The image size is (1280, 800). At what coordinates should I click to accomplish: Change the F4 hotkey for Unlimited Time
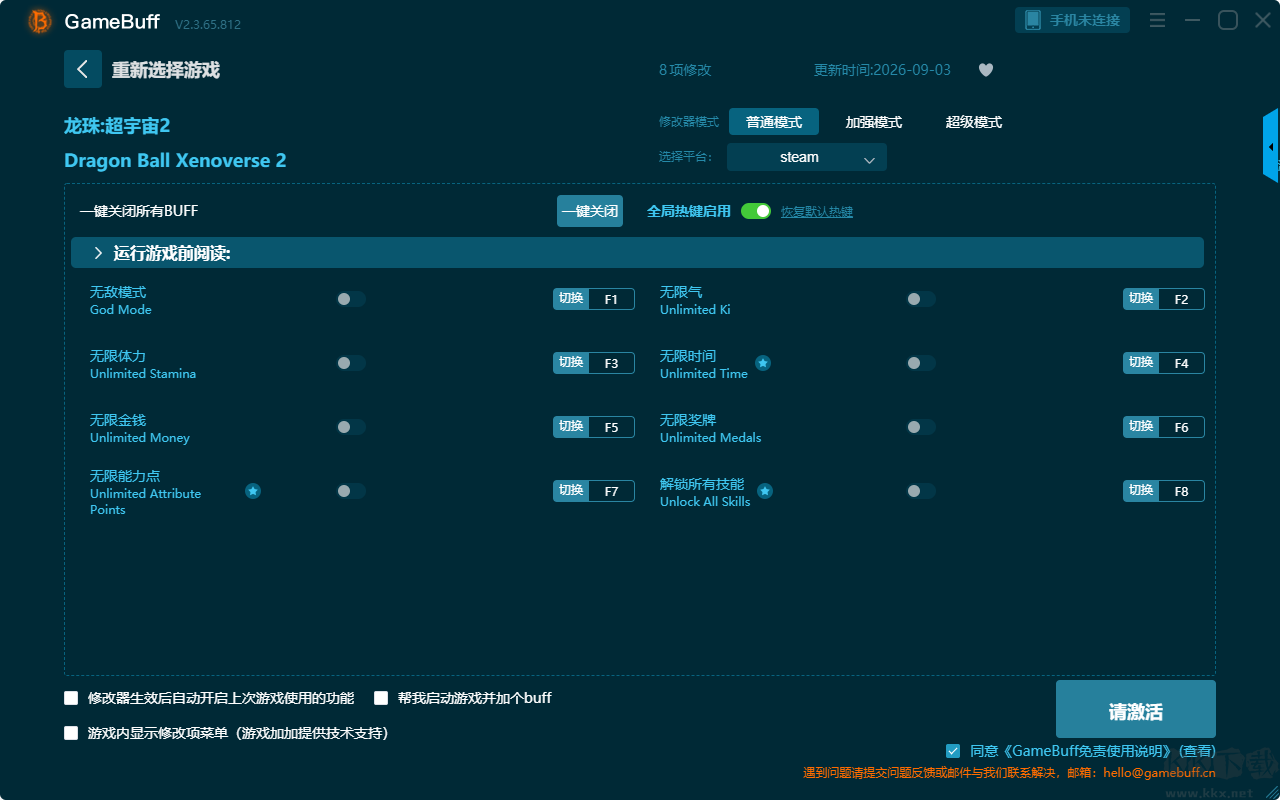[x=1164, y=363]
